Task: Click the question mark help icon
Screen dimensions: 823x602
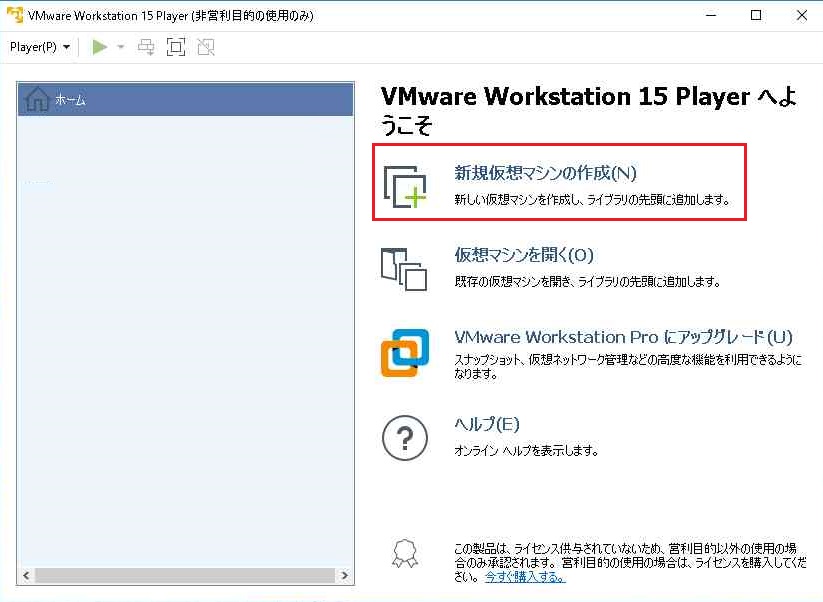Action: 405,438
